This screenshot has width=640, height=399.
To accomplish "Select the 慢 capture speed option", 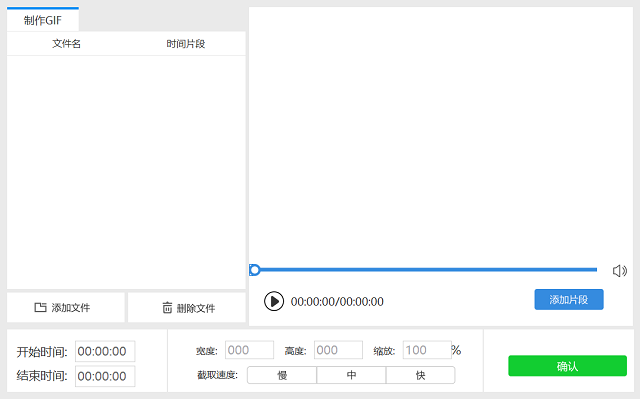I will pos(282,375).
